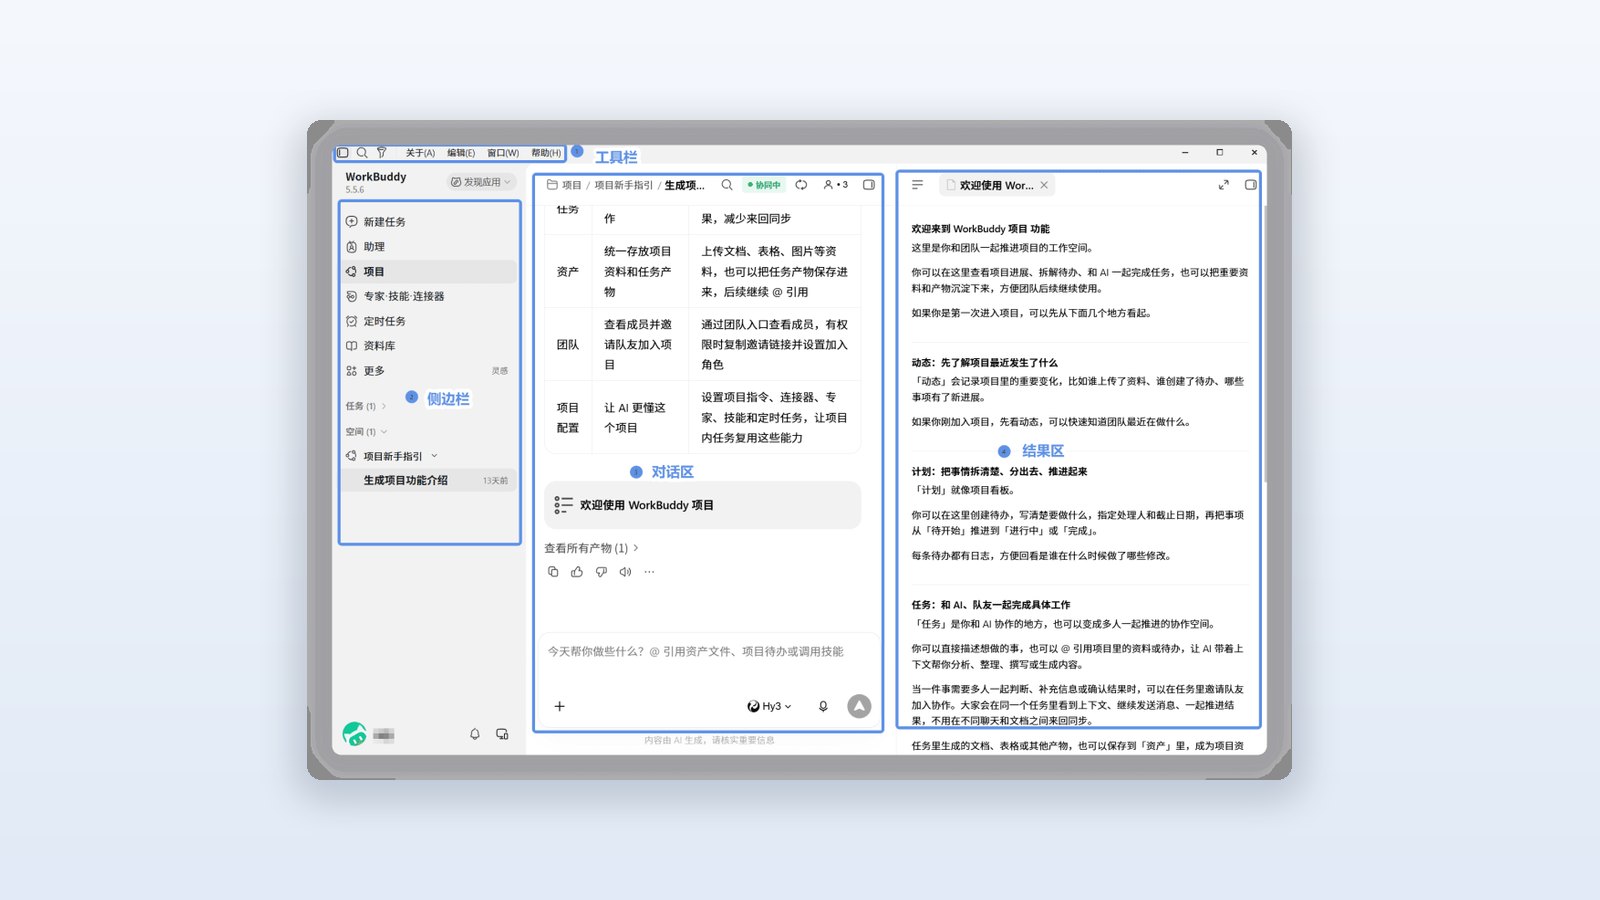Open the 窗口(W) menu
1600x900 pixels.
tap(503, 153)
